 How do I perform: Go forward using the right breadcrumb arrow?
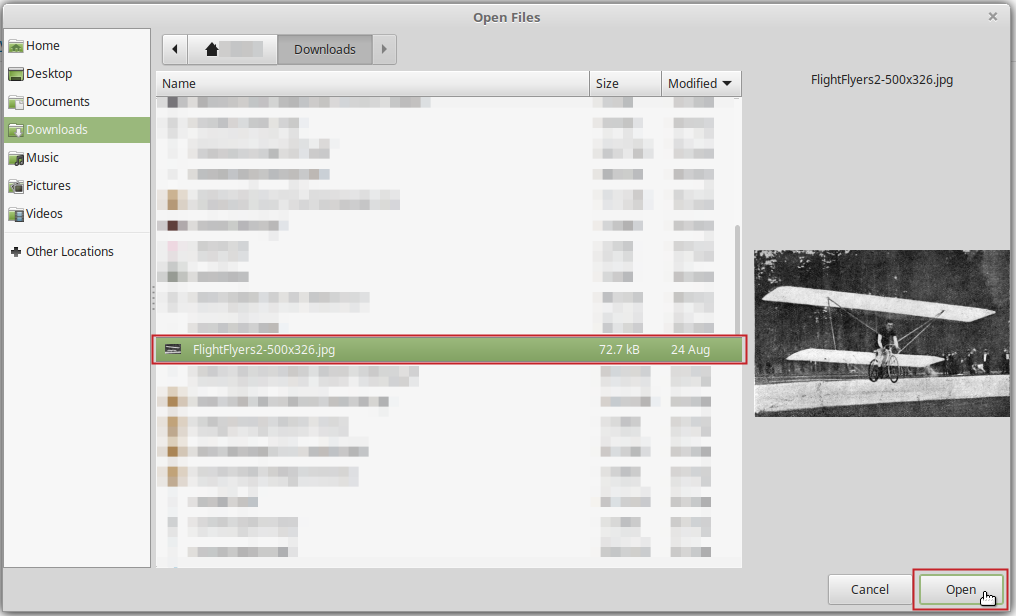coord(385,48)
